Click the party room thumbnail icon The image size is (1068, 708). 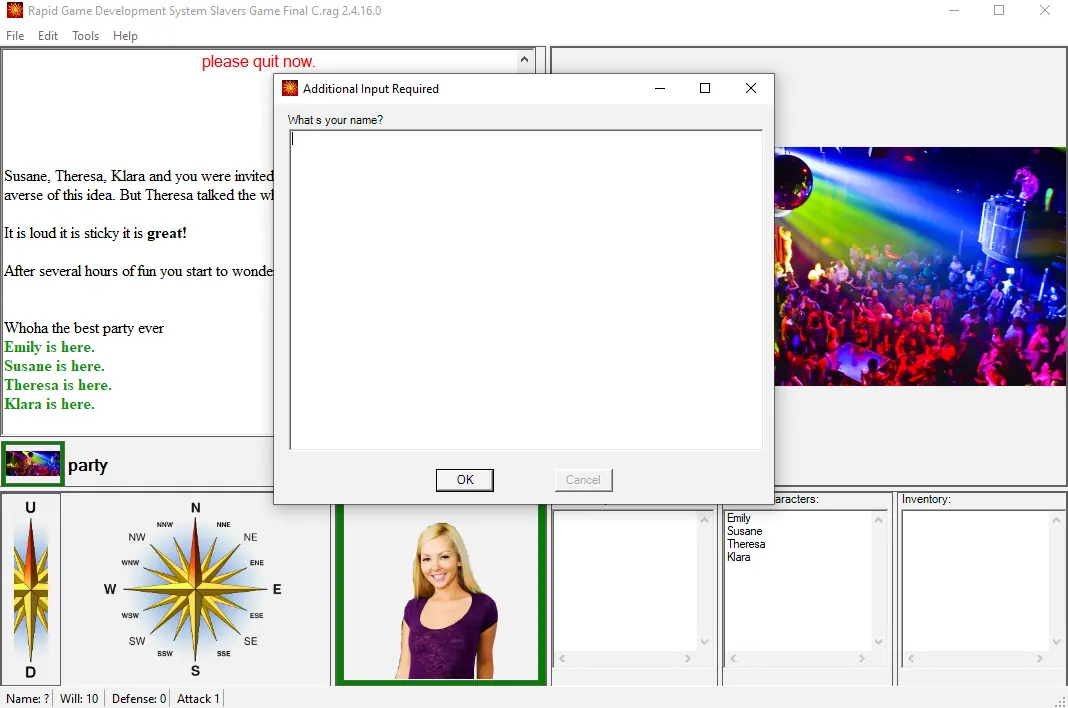pyautogui.click(x=33, y=465)
